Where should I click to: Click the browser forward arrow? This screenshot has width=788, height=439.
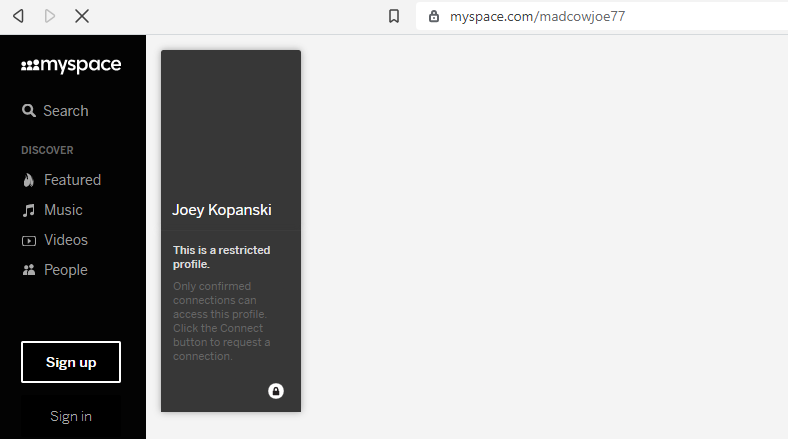[50, 16]
